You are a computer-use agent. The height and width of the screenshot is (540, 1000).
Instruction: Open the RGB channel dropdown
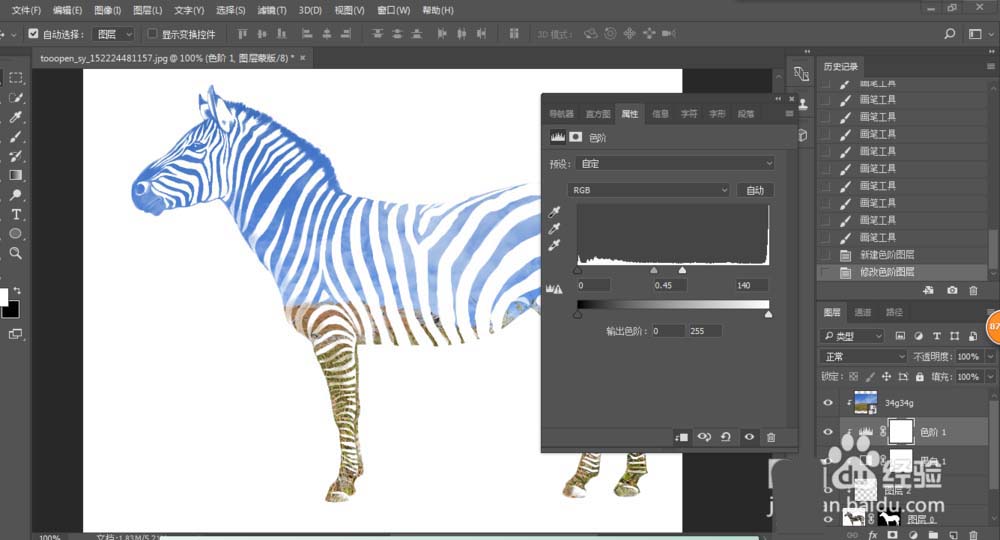coord(648,190)
